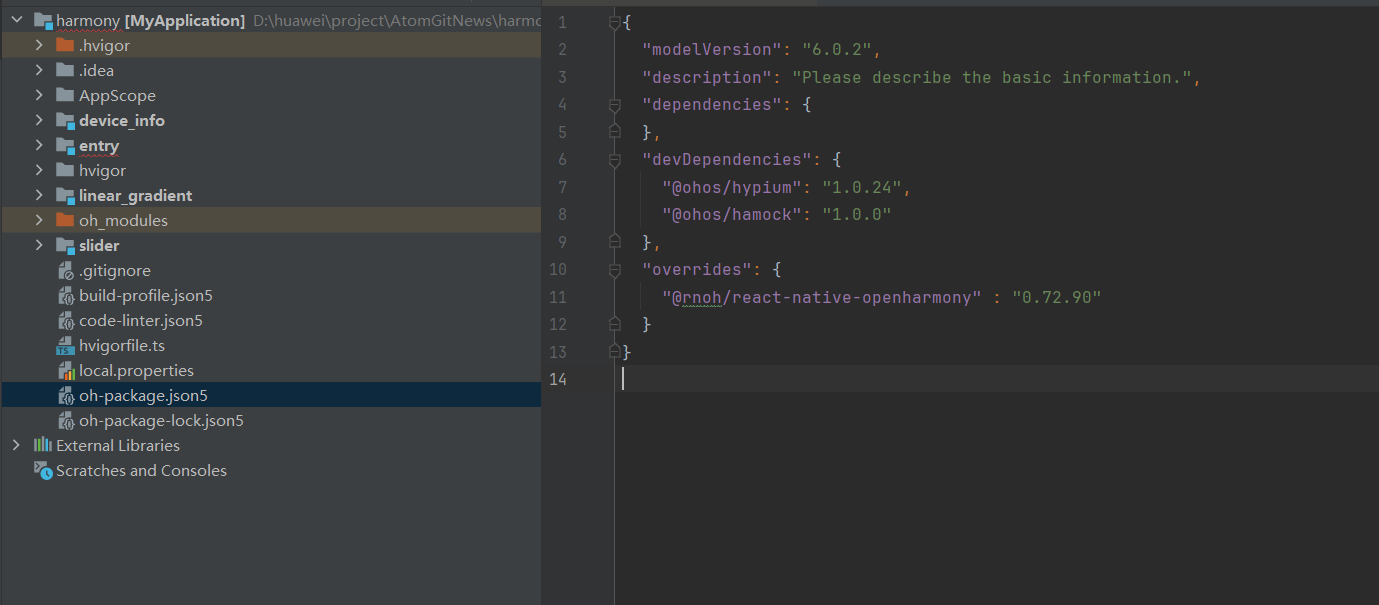Select the linear_gradient module

click(x=135, y=195)
